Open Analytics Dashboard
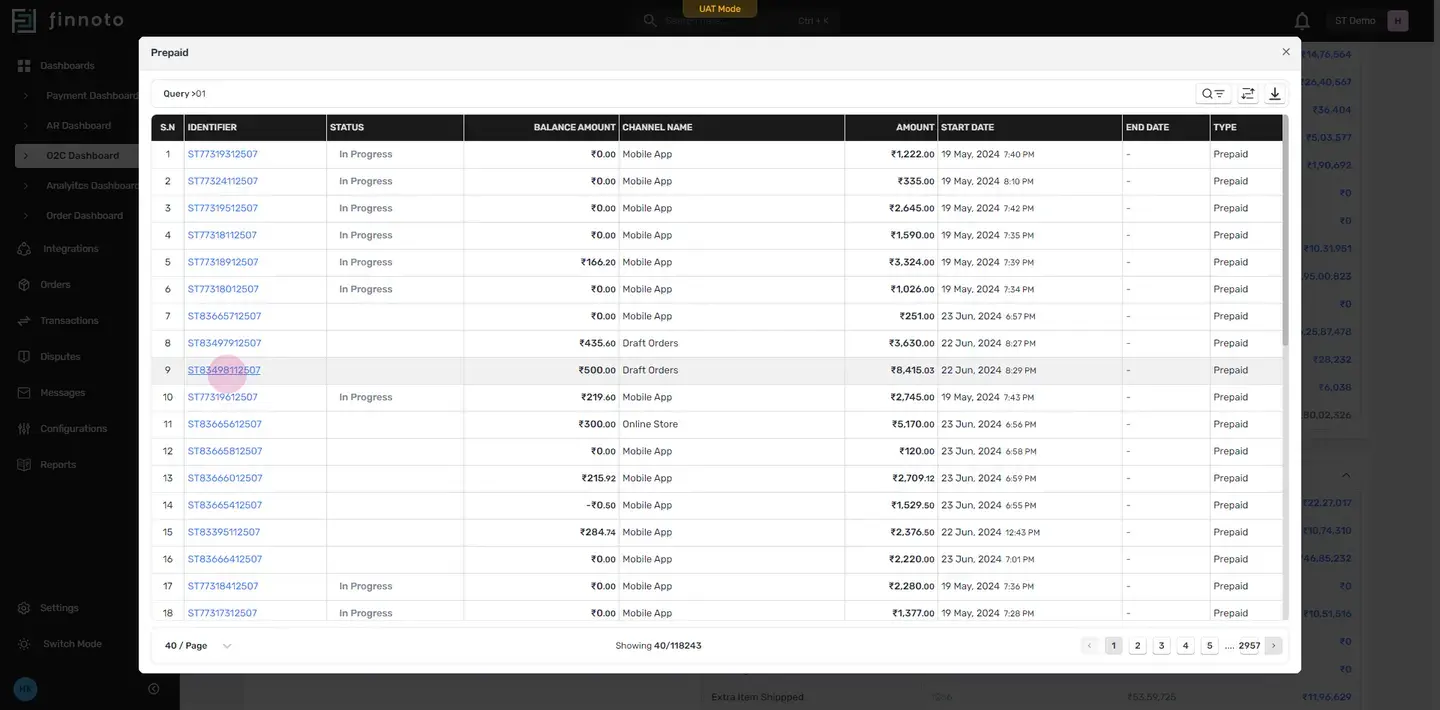The width and height of the screenshot is (1440, 710). (92, 186)
